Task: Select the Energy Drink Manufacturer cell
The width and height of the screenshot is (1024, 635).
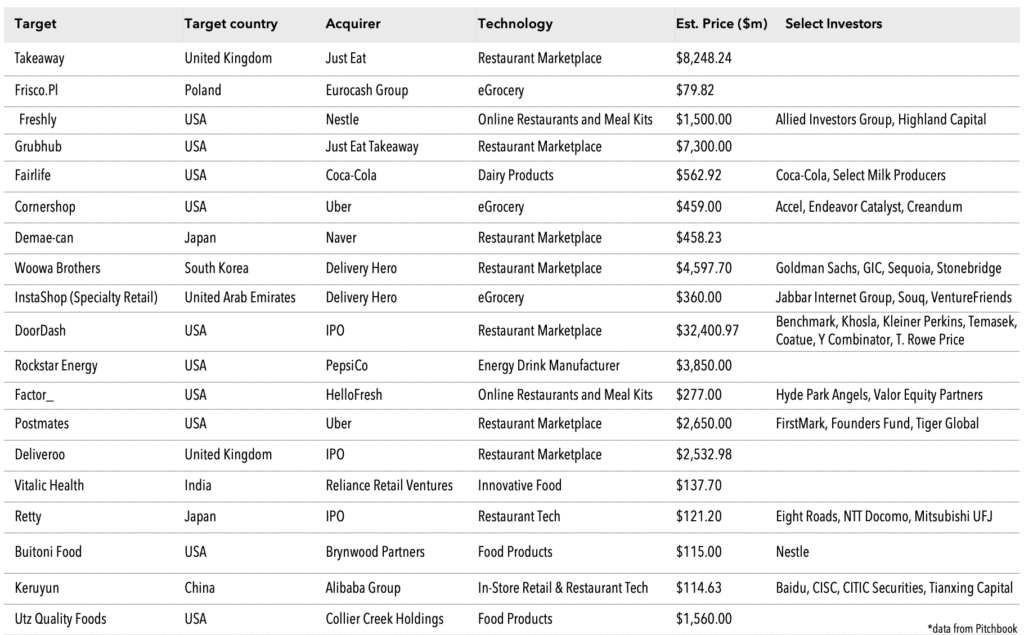Action: (x=549, y=365)
